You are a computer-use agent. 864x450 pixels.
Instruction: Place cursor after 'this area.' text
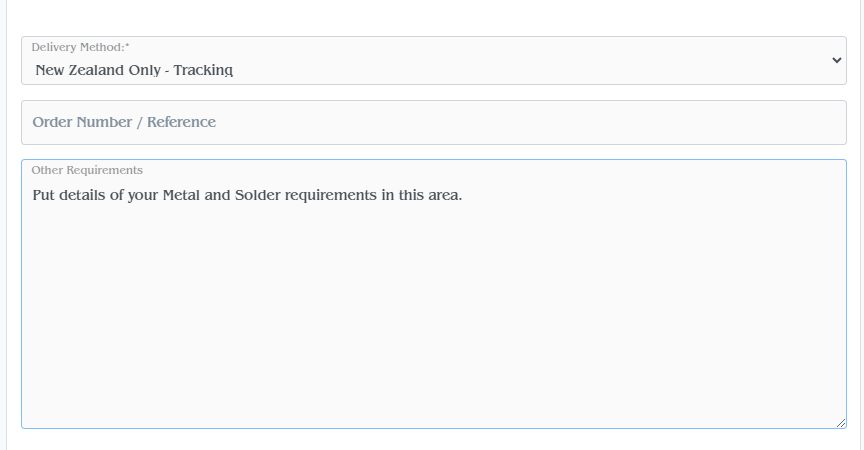(x=464, y=194)
